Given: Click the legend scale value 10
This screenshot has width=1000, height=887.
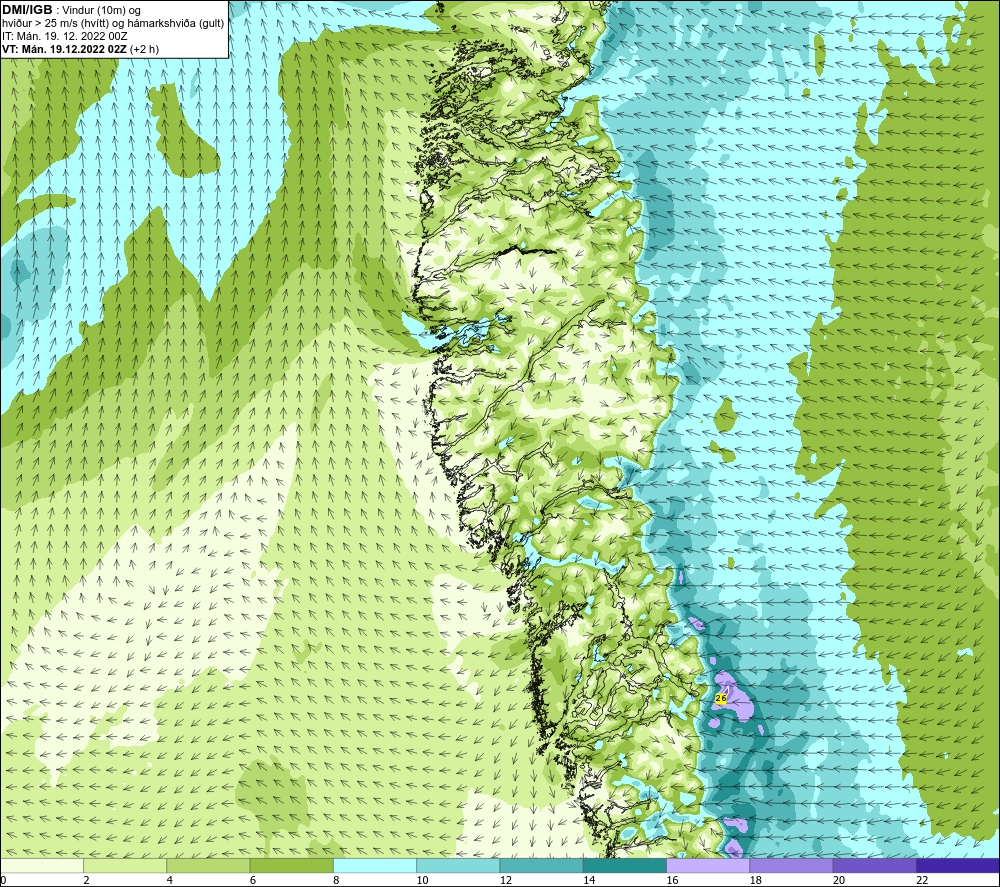Looking at the screenshot, I should (423, 880).
